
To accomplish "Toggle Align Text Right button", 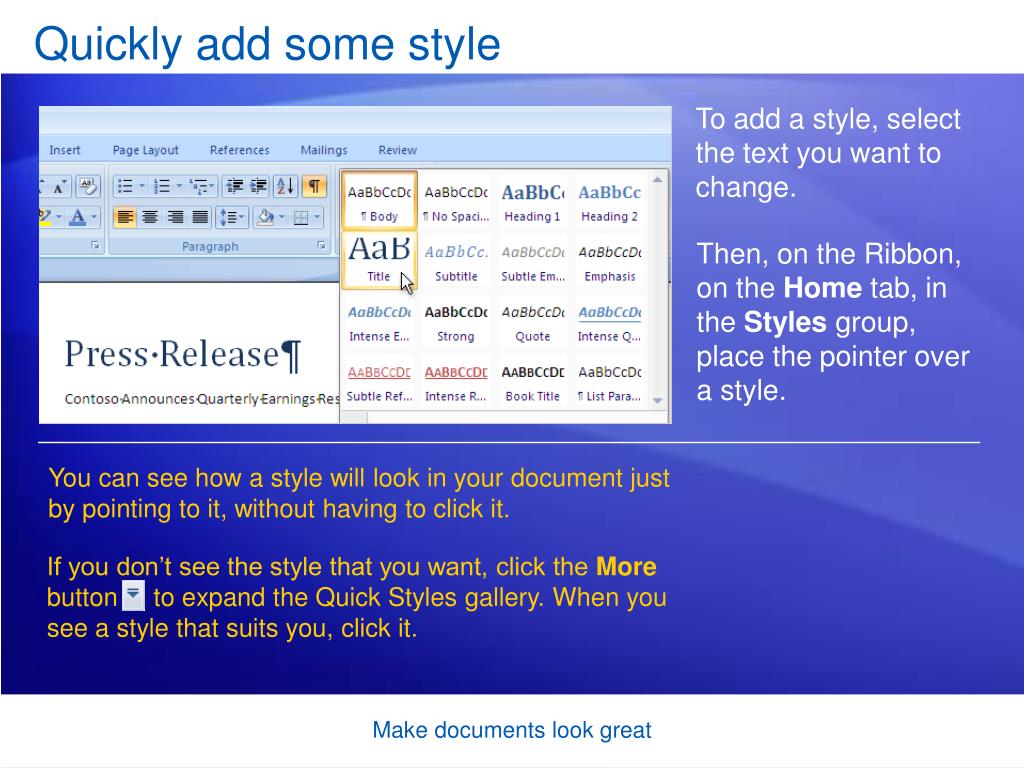I will 175,217.
